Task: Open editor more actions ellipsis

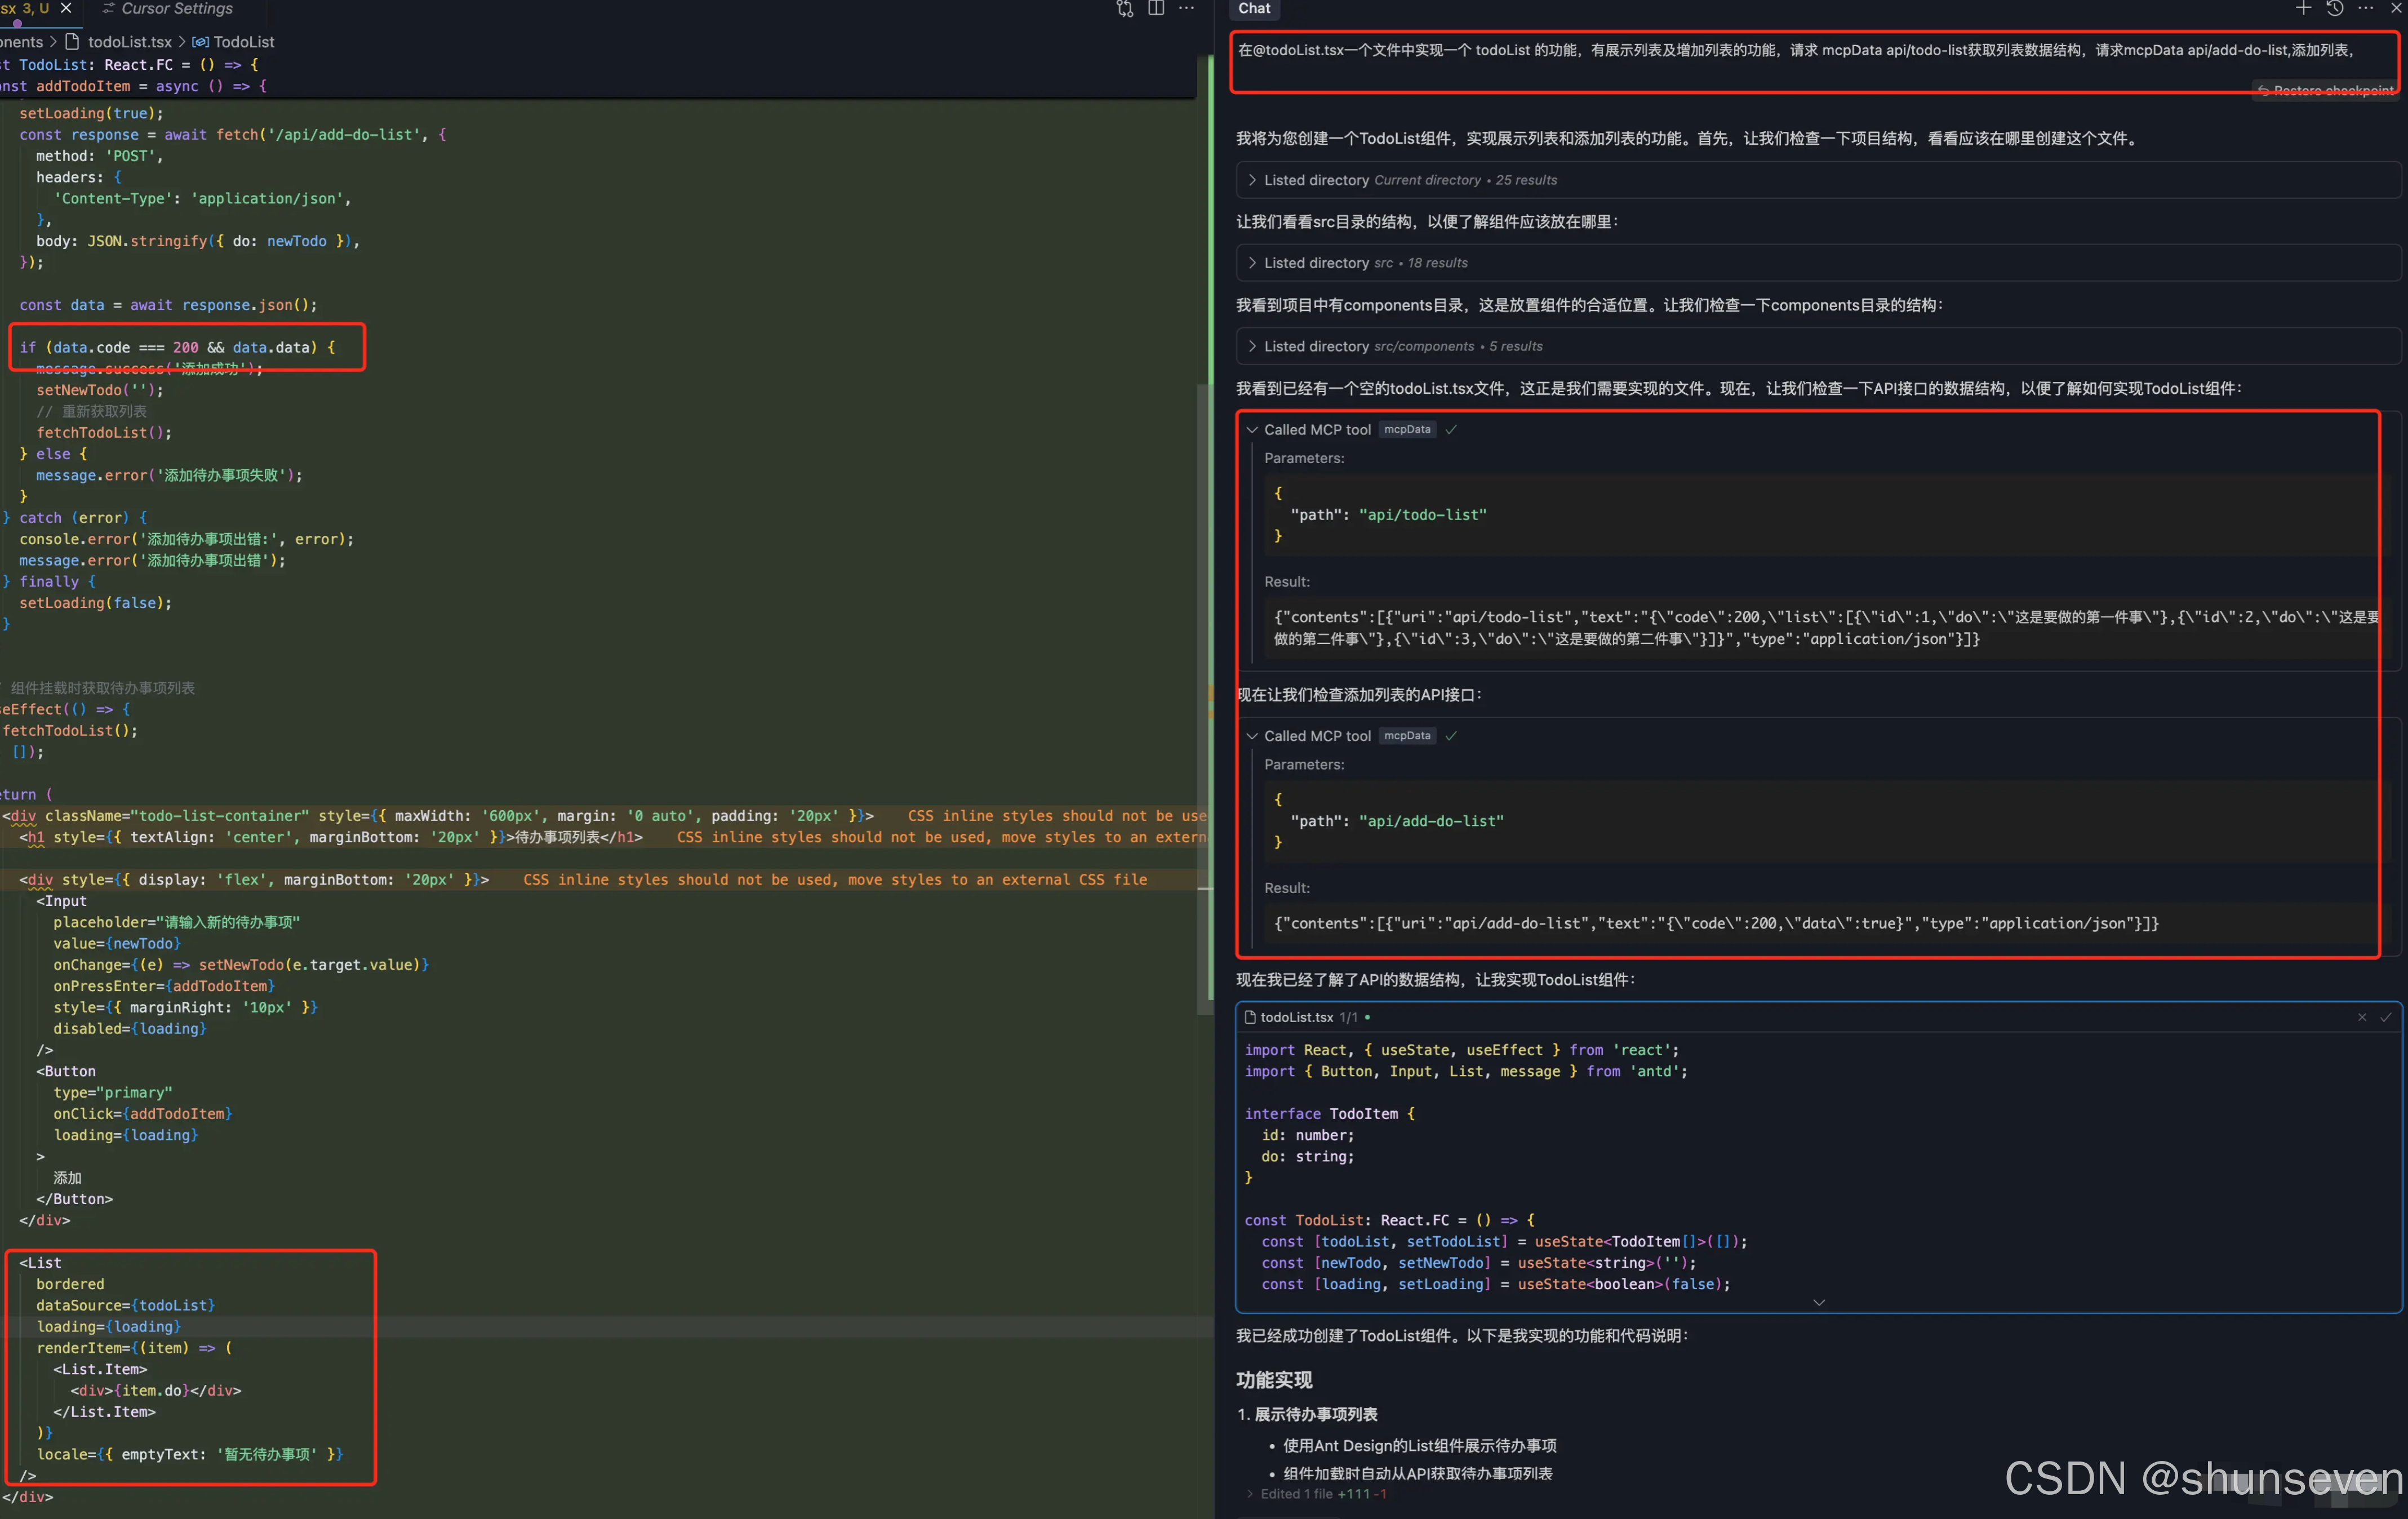Action: pos(1187,8)
